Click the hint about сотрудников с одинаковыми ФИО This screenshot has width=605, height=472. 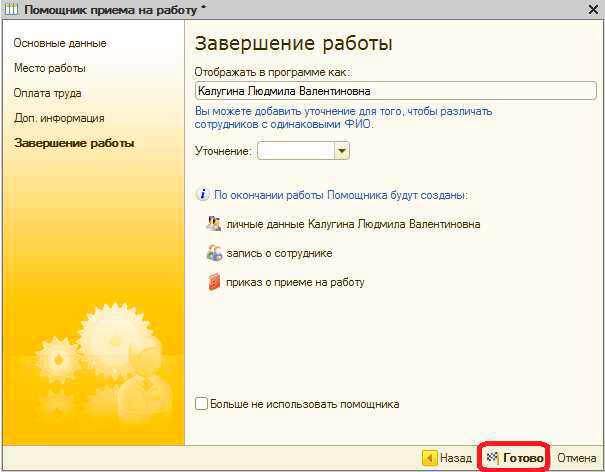[343, 118]
